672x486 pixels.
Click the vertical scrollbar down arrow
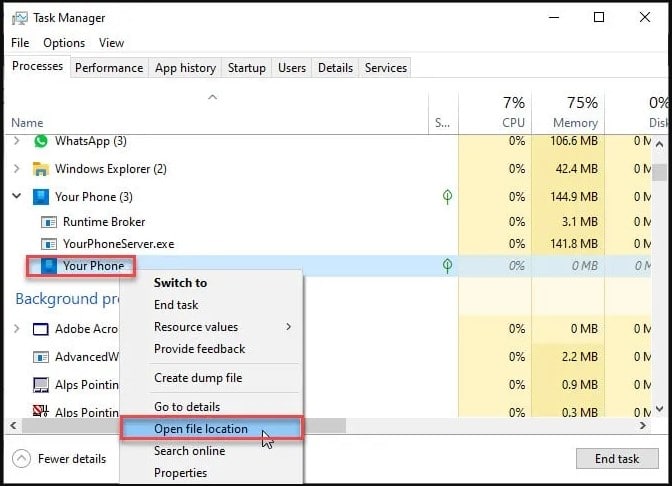coord(660,408)
